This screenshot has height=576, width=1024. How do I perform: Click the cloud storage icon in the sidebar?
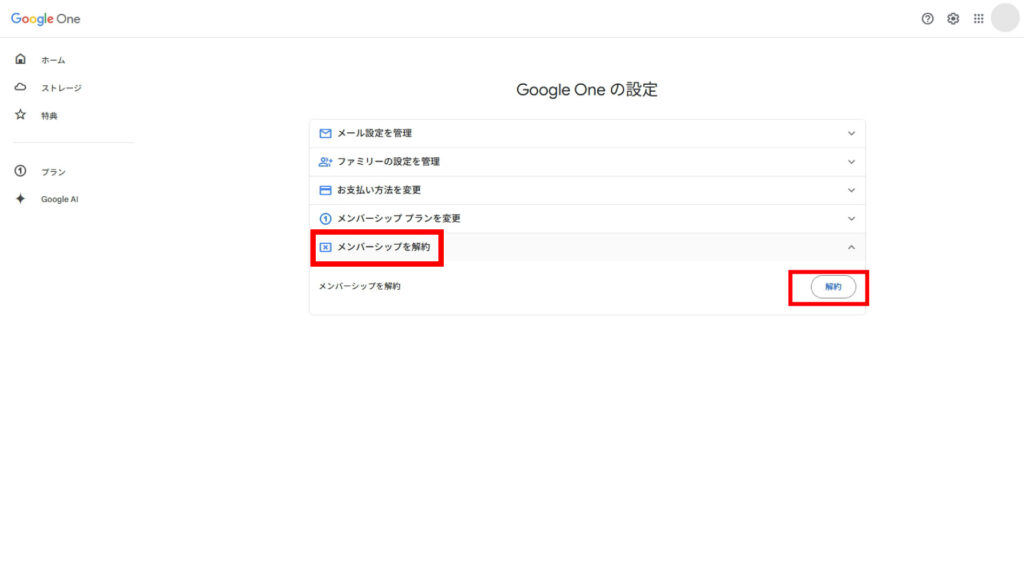click(20, 87)
